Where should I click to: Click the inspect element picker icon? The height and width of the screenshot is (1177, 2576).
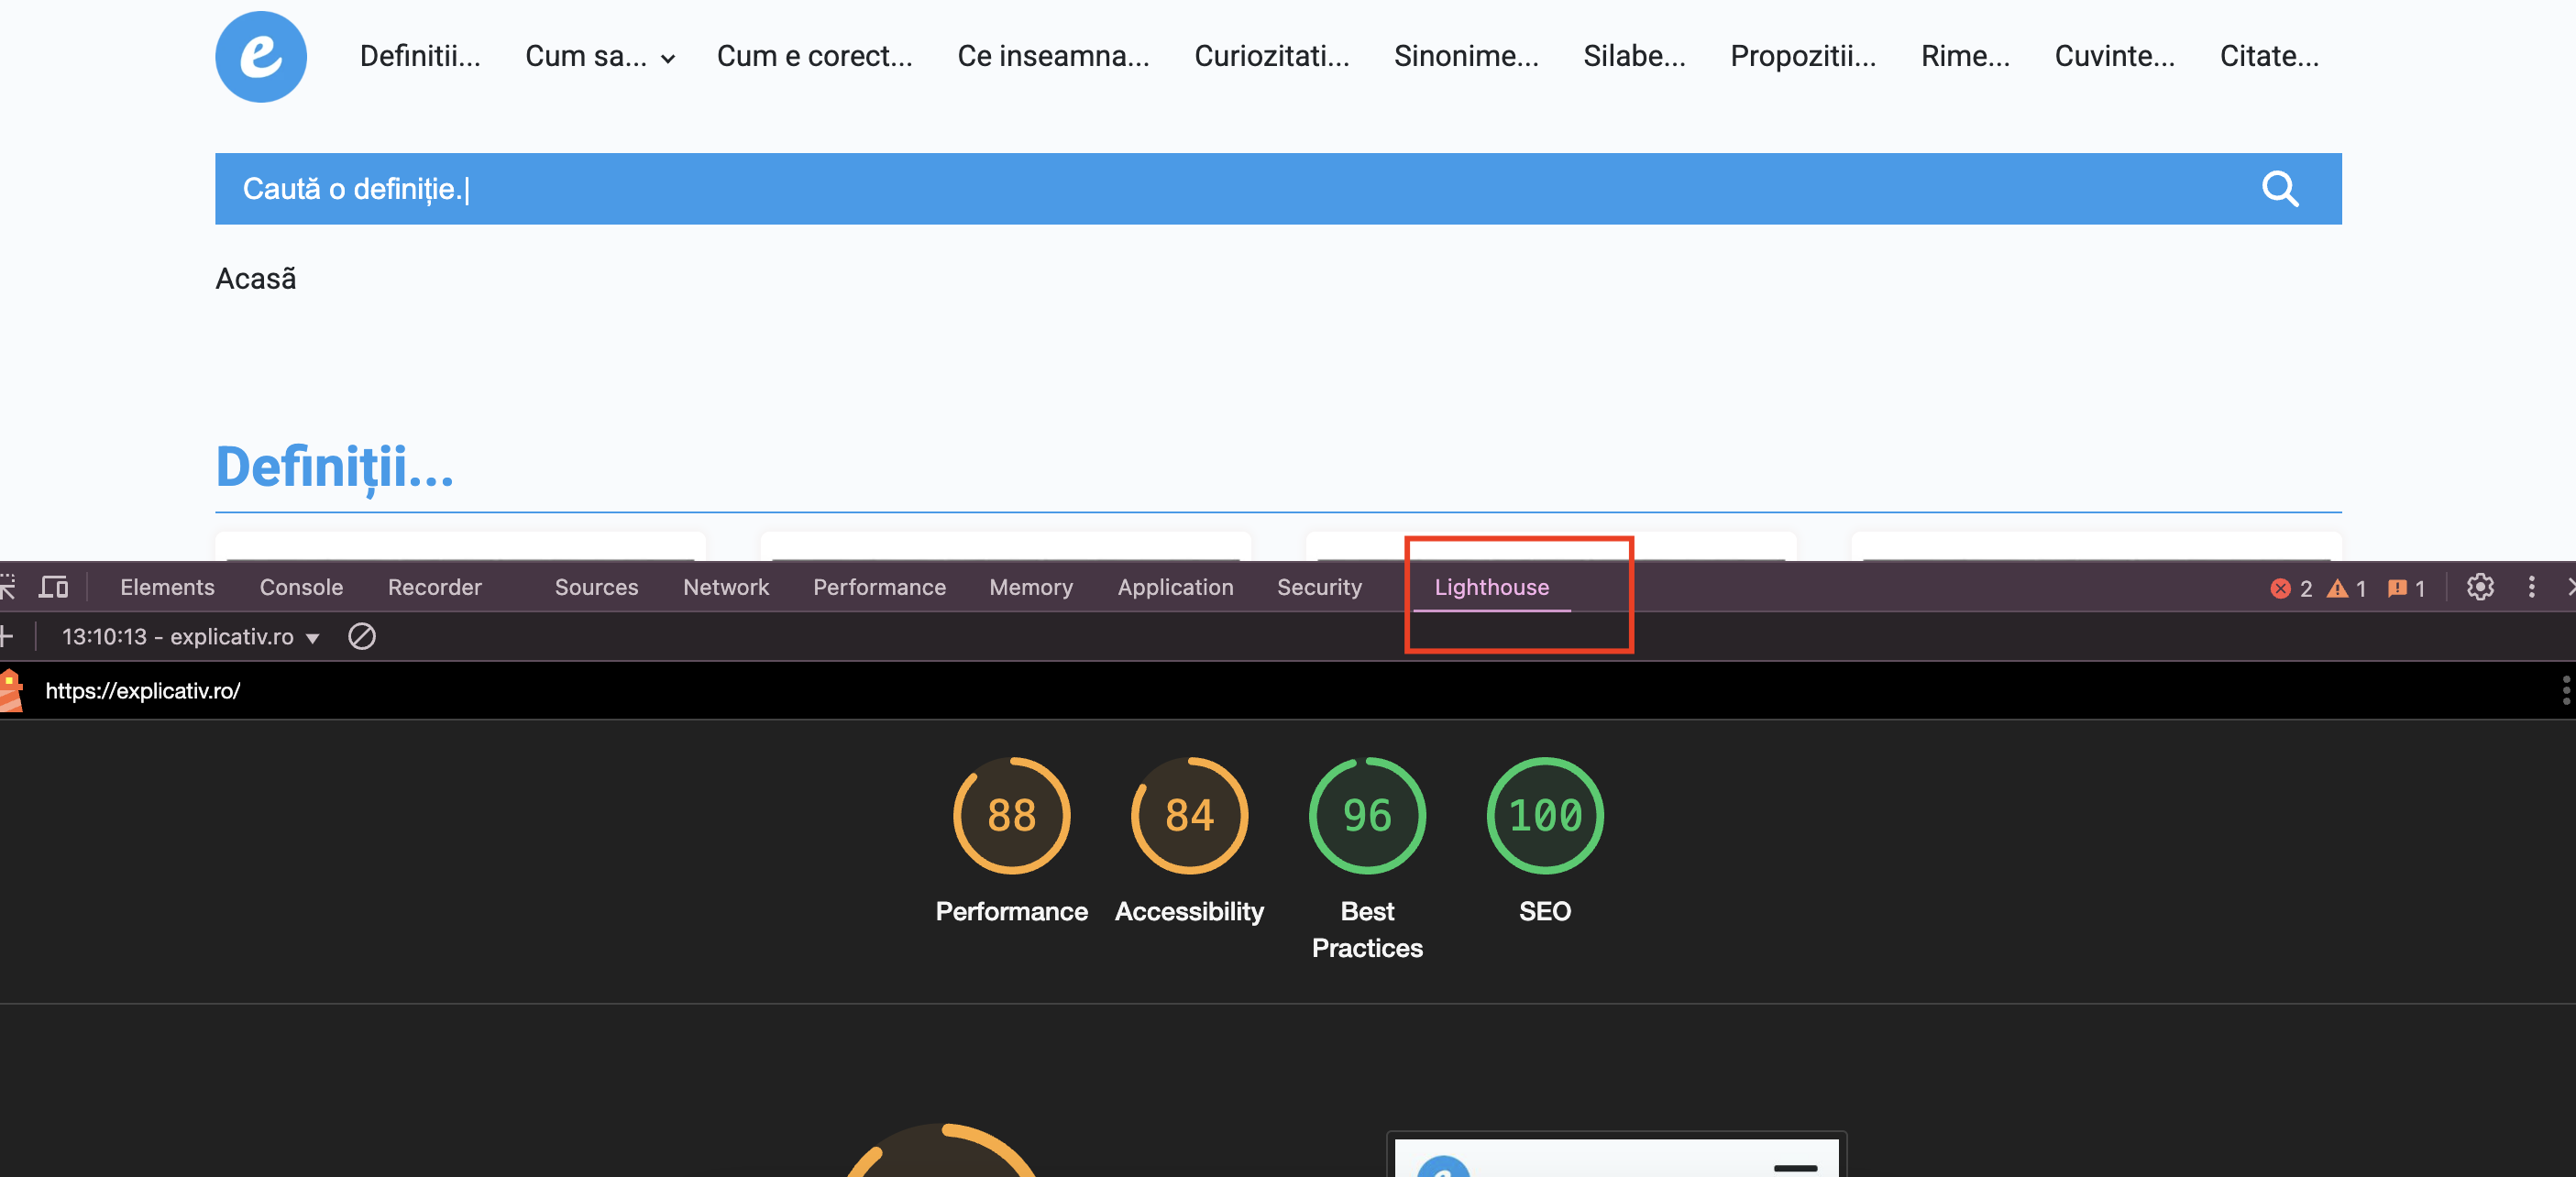click(x=7, y=587)
